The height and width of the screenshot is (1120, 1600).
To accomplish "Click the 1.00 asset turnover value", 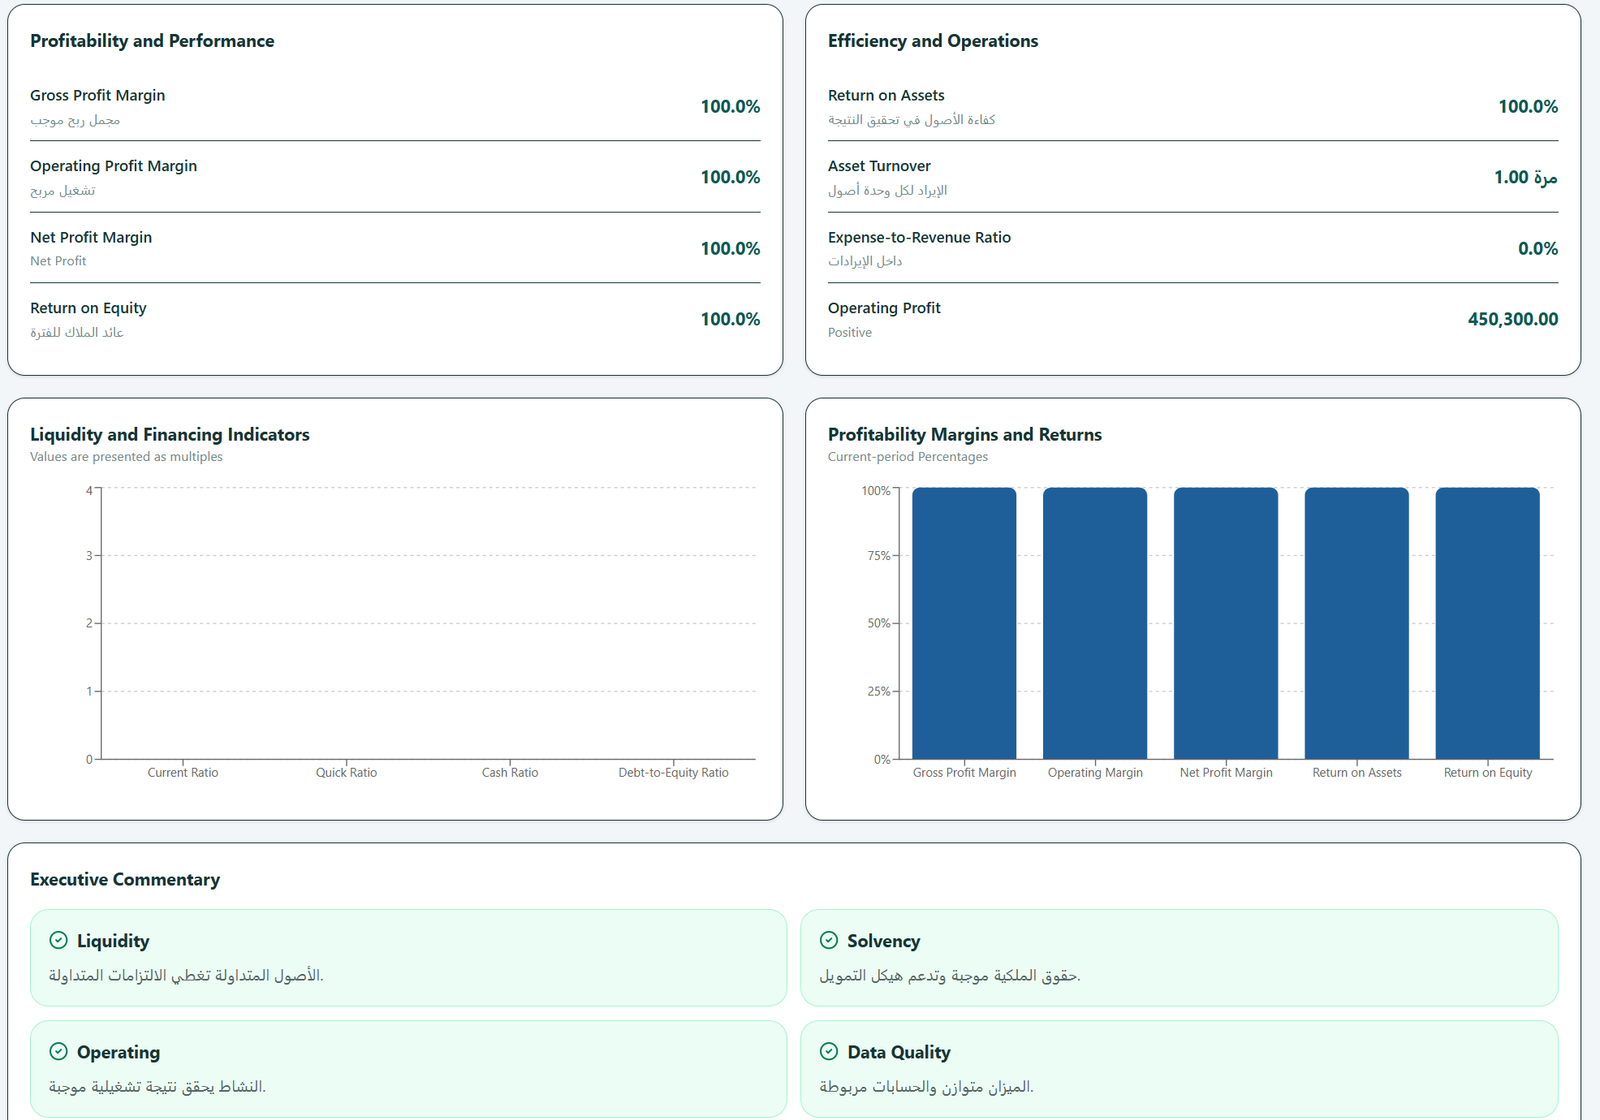I will (1526, 178).
